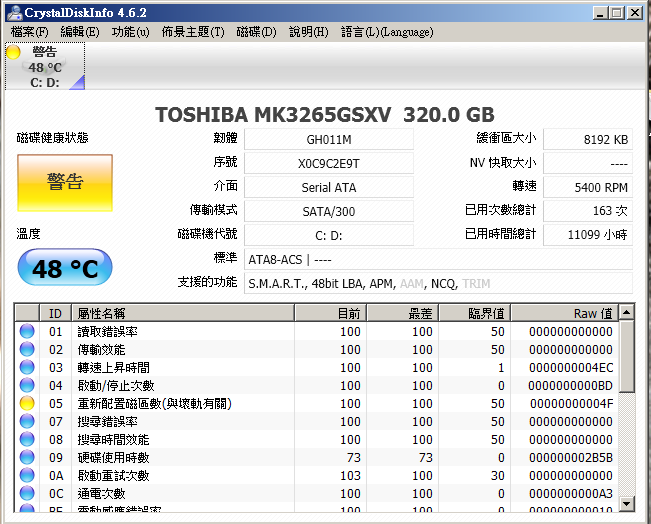Click the Raw 值 column header
The width and height of the screenshot is (651, 524).
tap(565, 313)
